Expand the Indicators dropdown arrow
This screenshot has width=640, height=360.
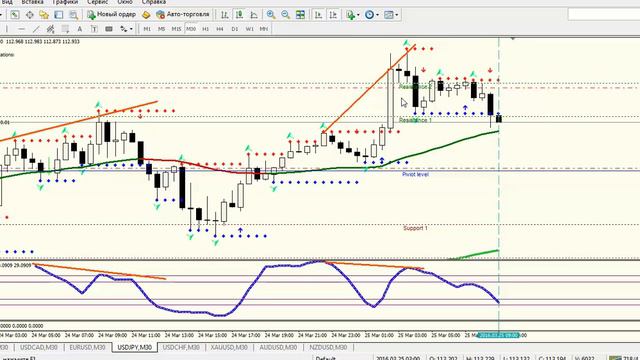pos(358,15)
